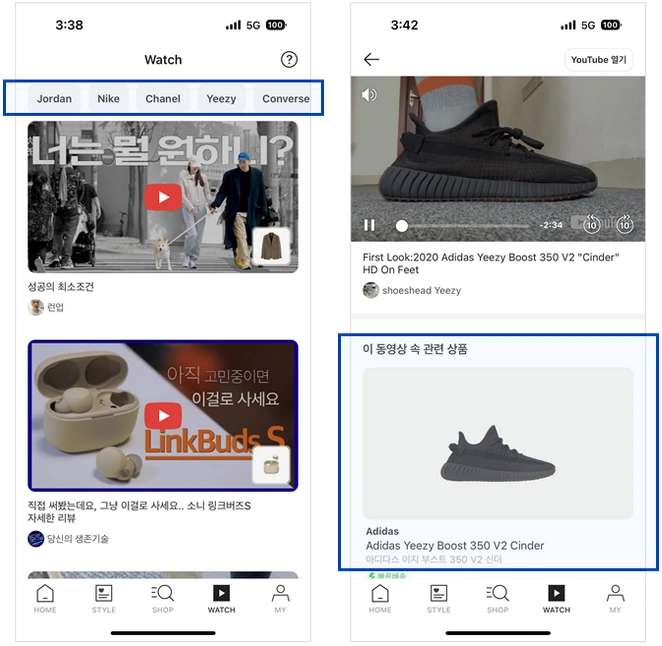662x646 pixels.
Task: Go to WATCH tab in left screen
Action: pyautogui.click(x=221, y=599)
